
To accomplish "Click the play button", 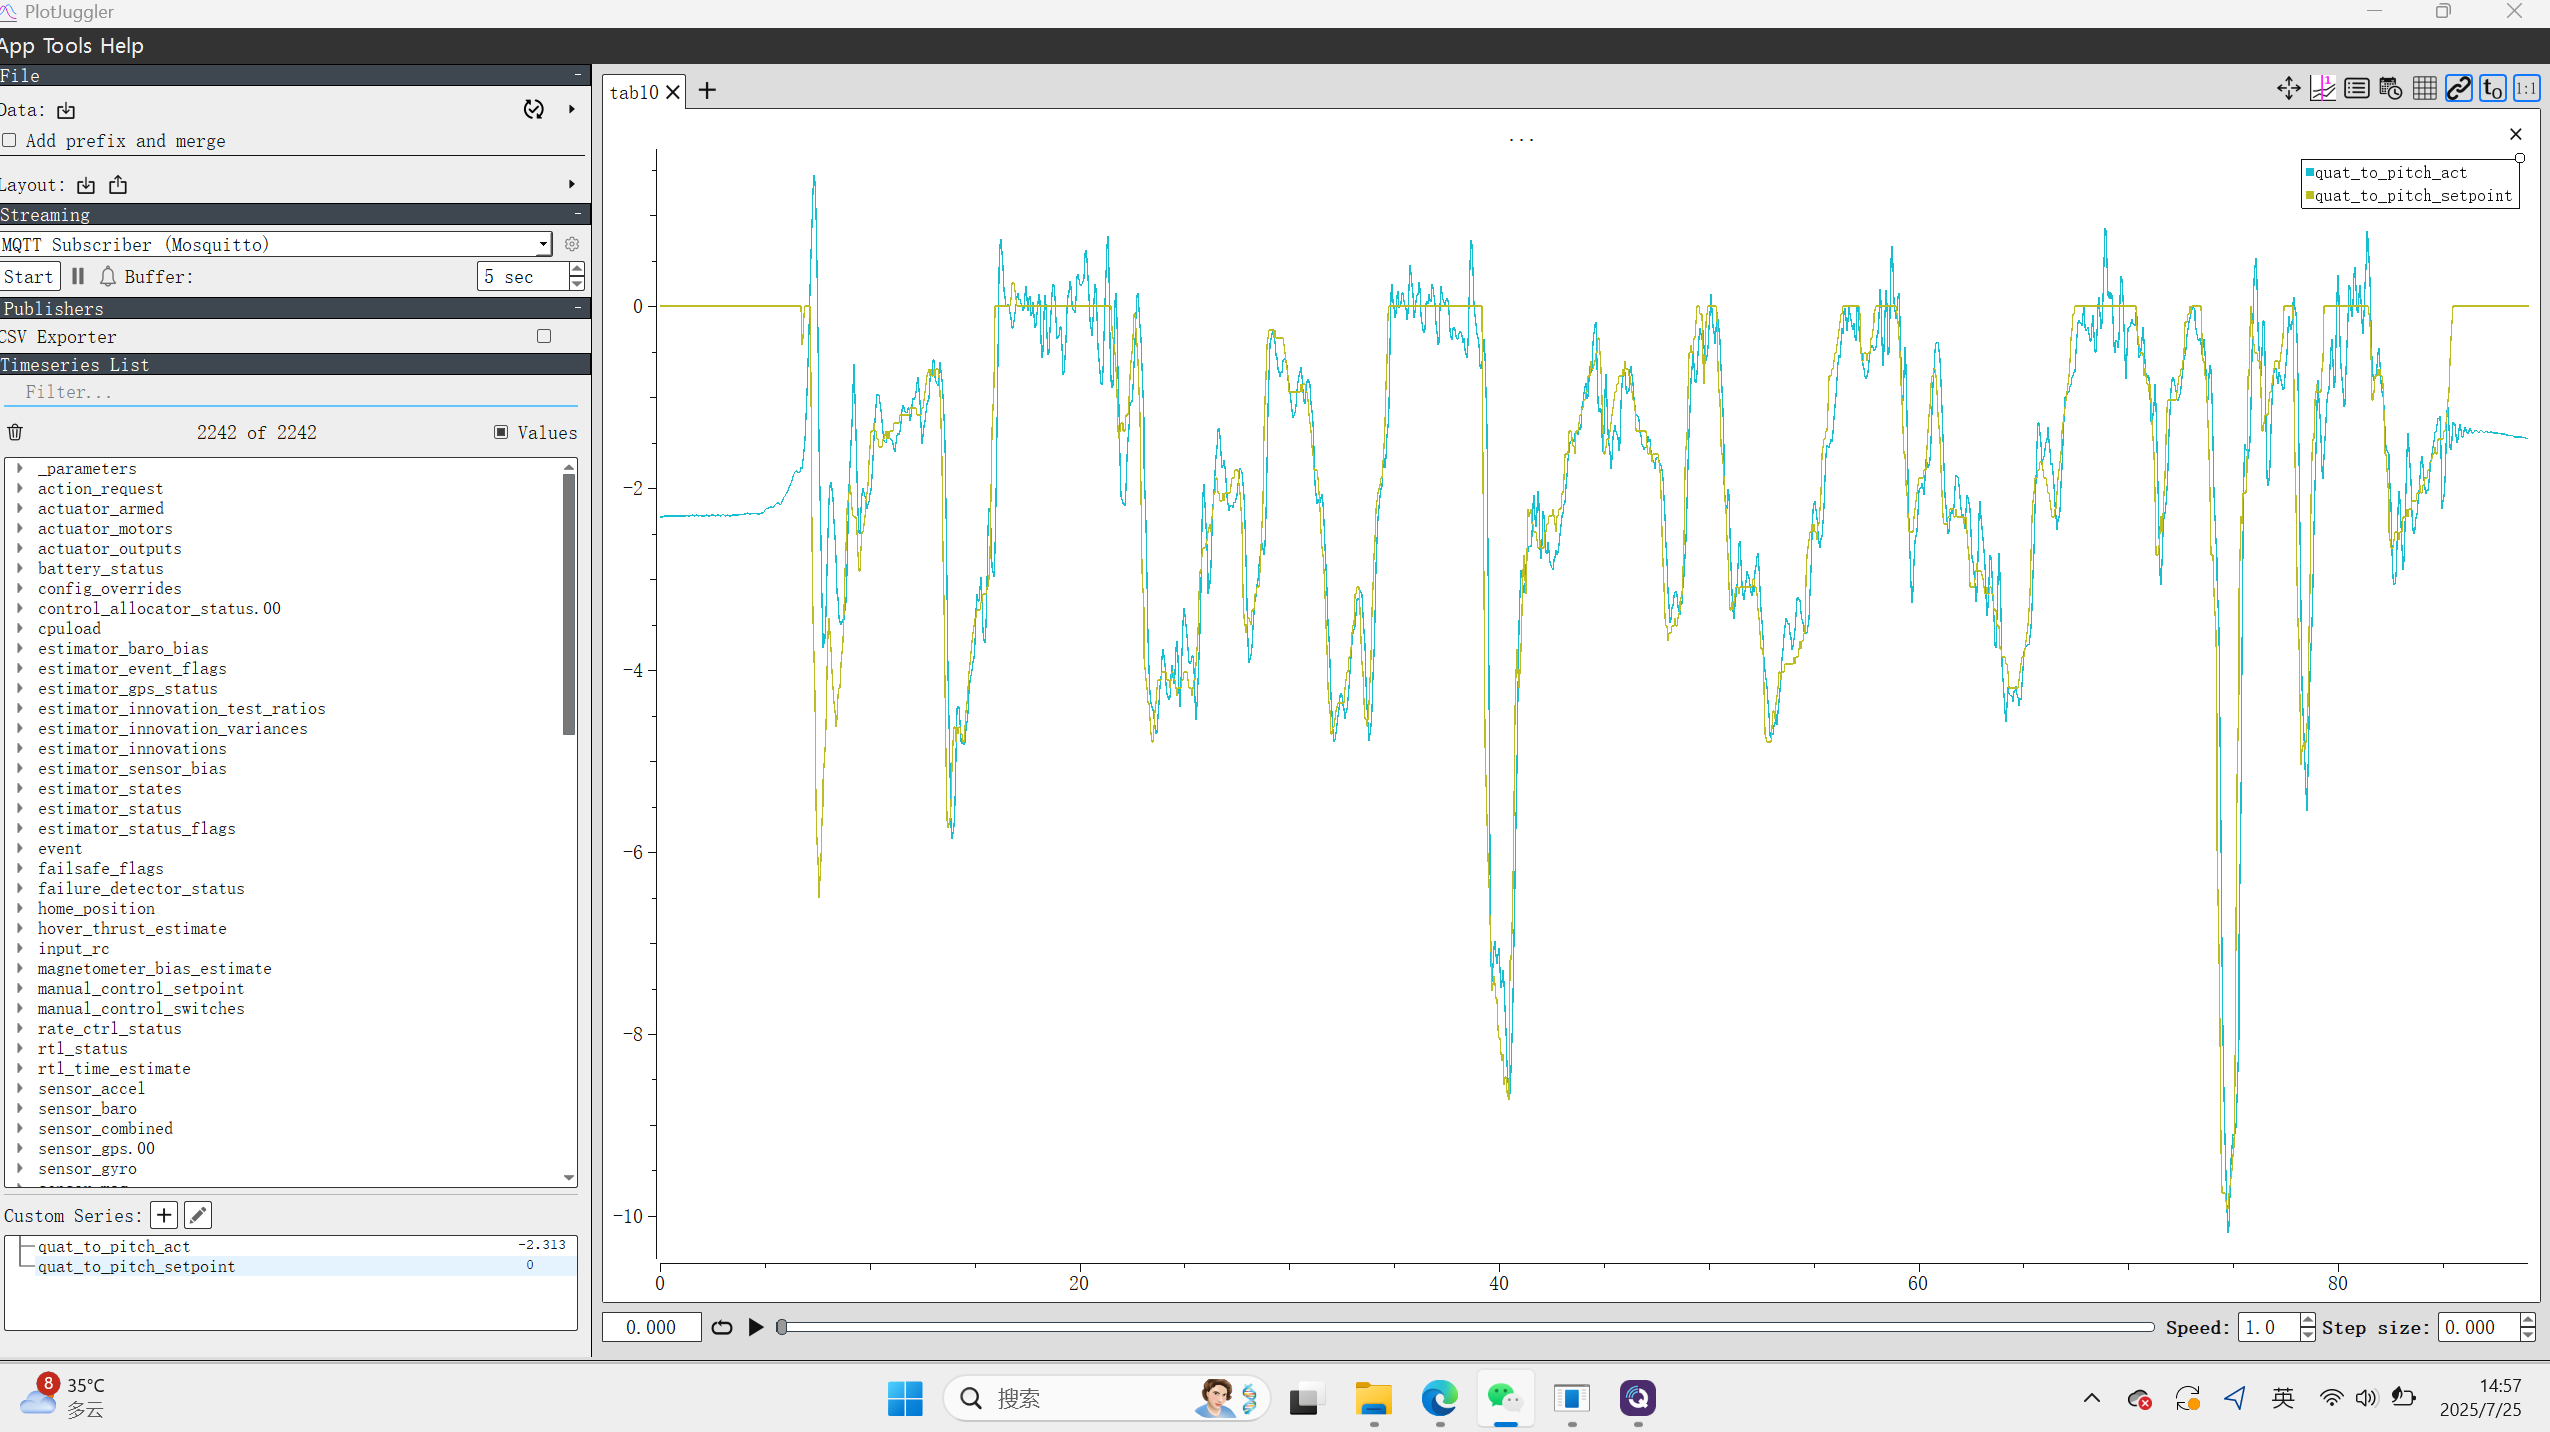I will point(756,1327).
